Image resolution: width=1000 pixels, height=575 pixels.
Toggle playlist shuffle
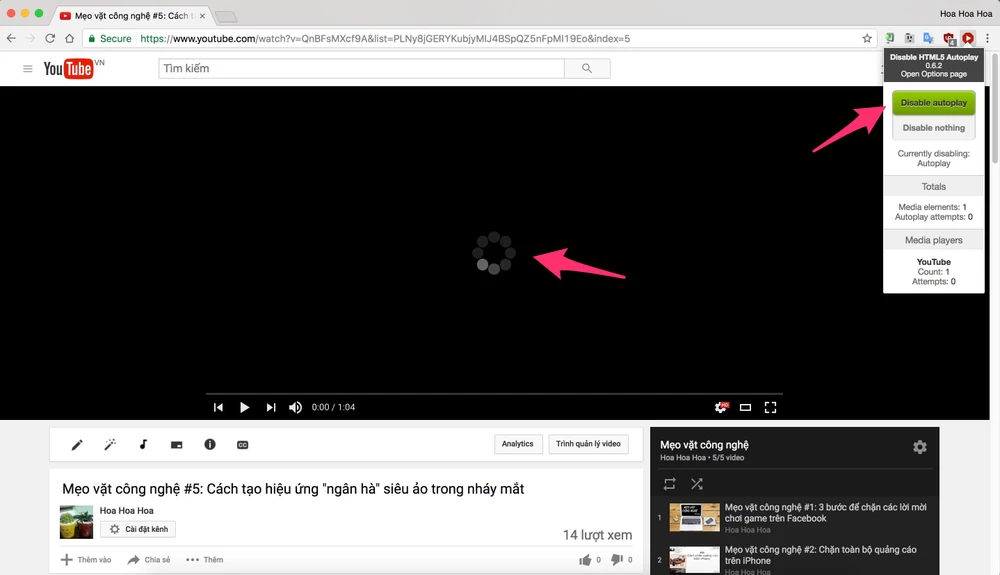(696, 484)
